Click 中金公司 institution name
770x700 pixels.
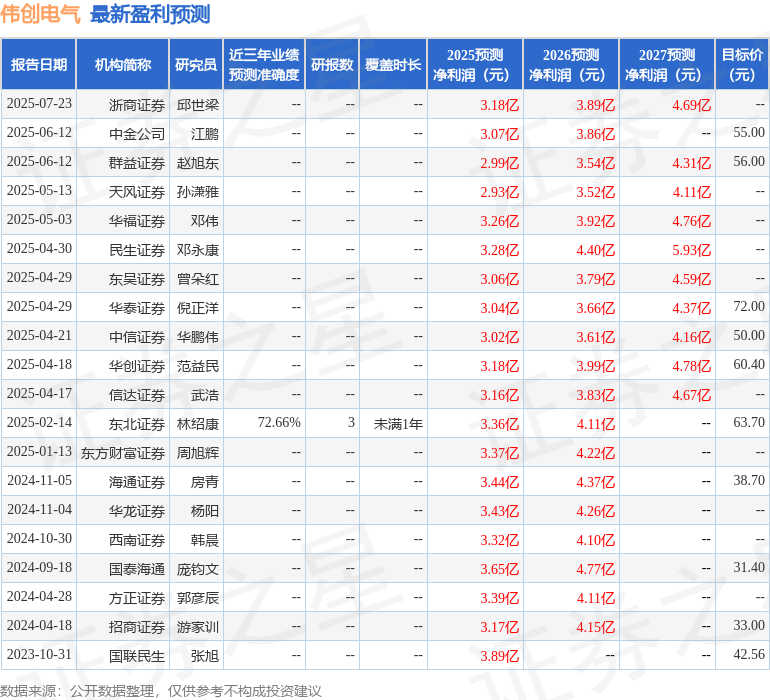[137, 134]
